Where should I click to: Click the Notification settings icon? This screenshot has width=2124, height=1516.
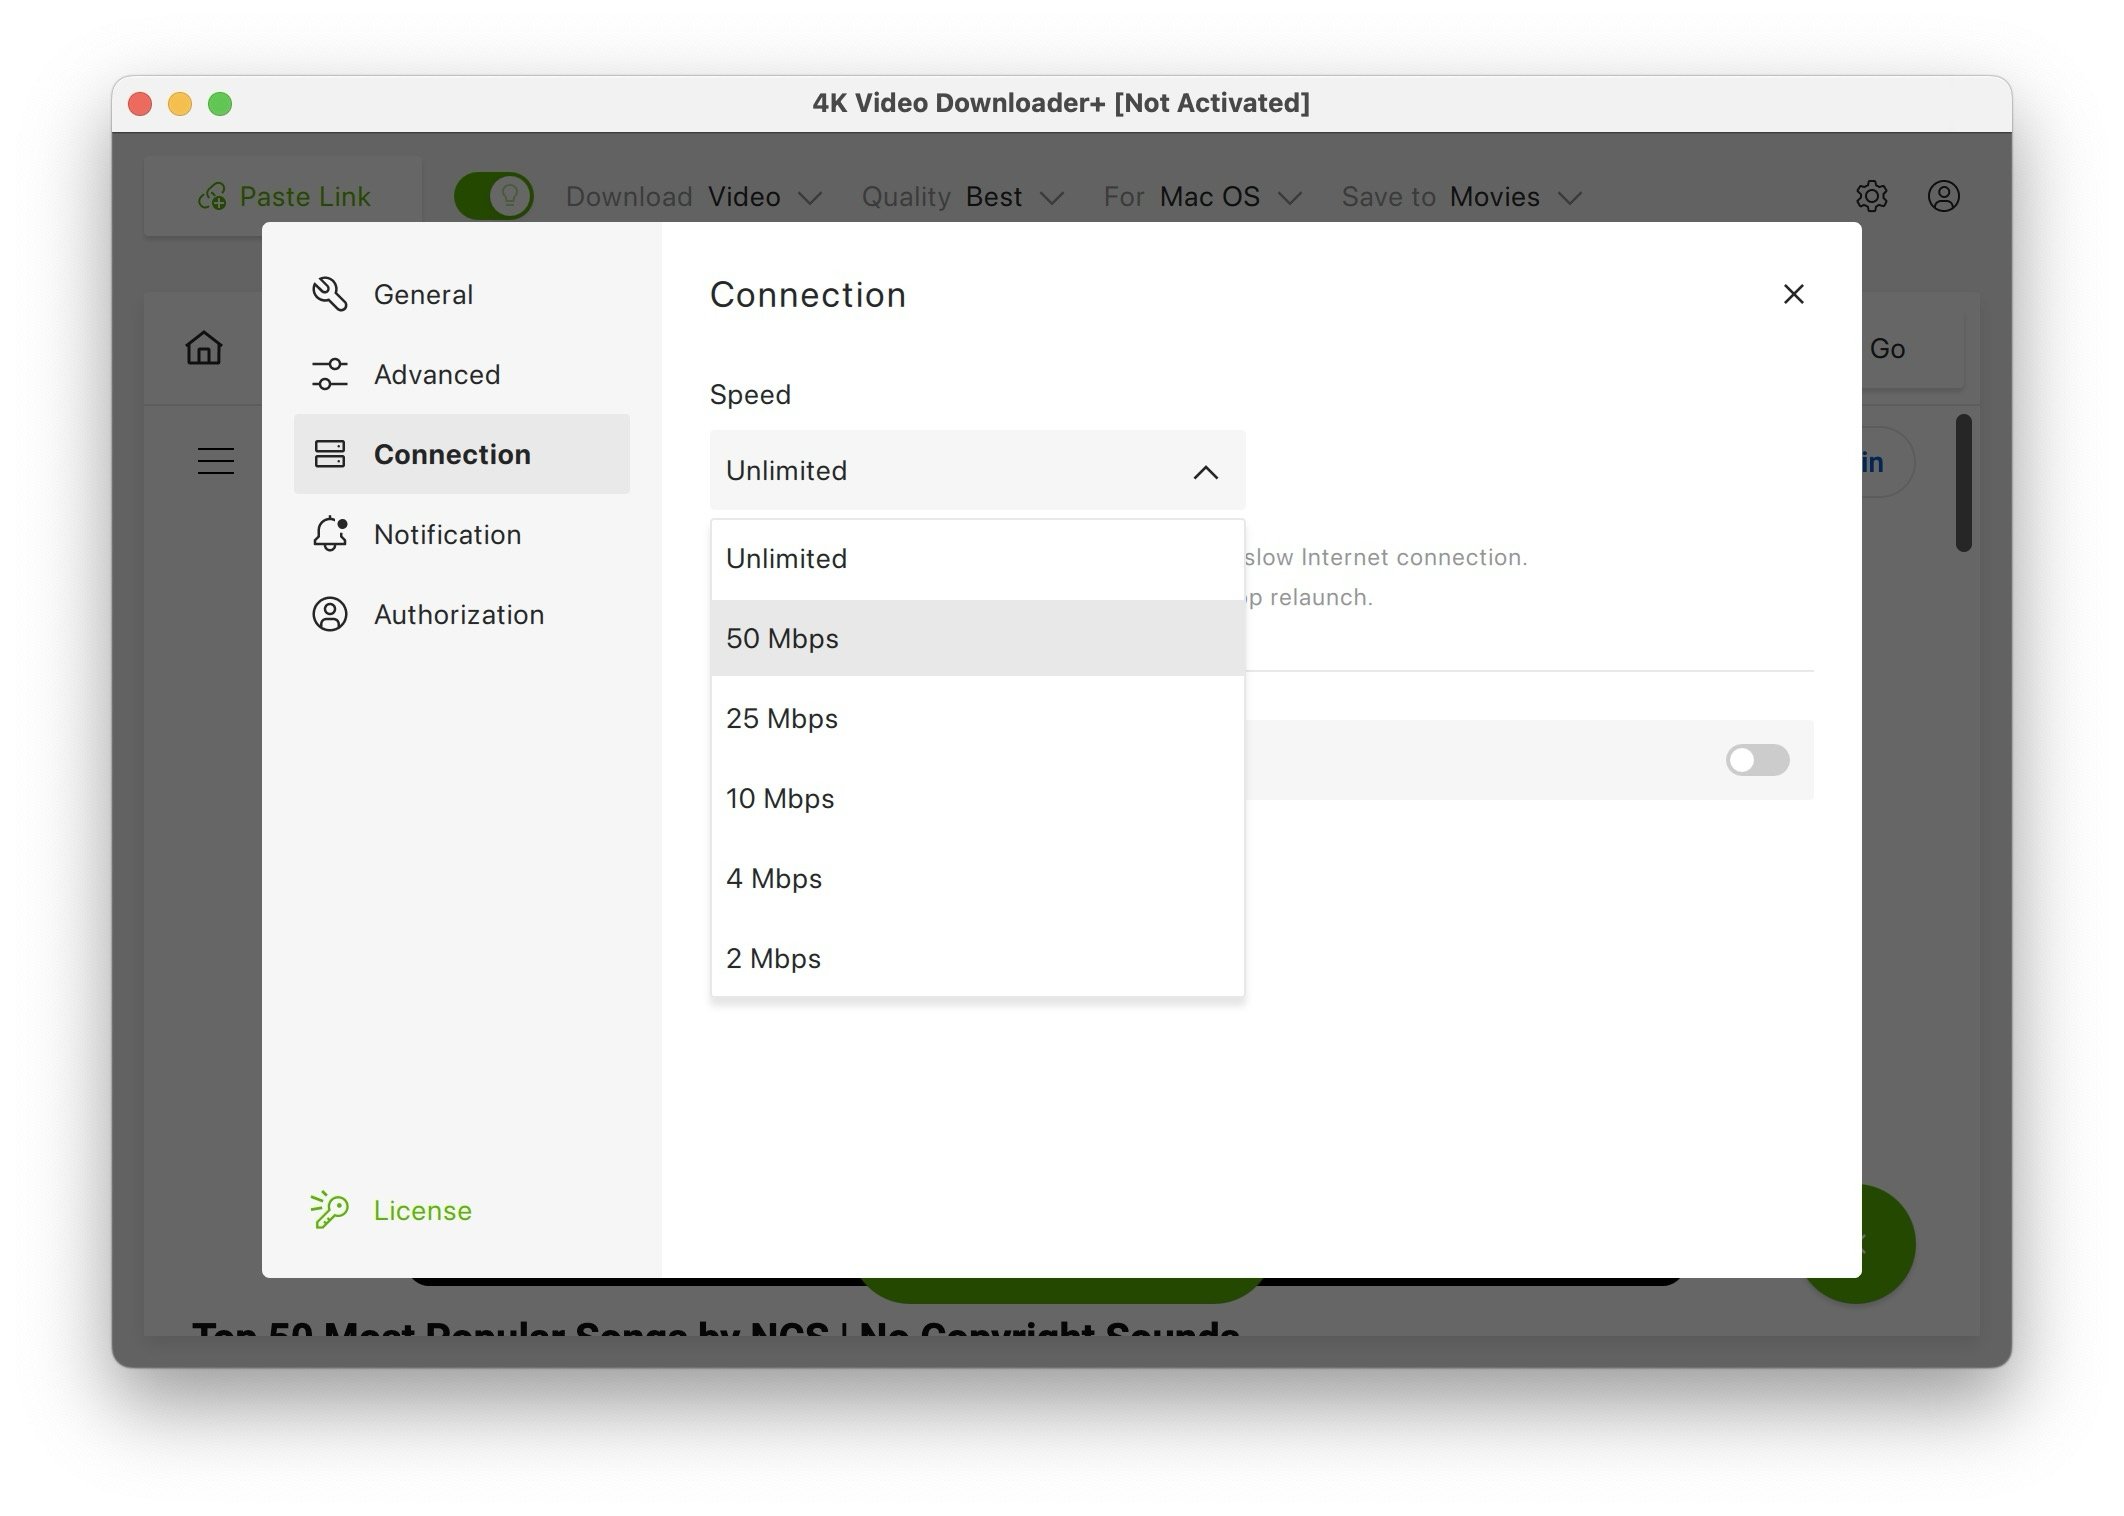pos(330,533)
